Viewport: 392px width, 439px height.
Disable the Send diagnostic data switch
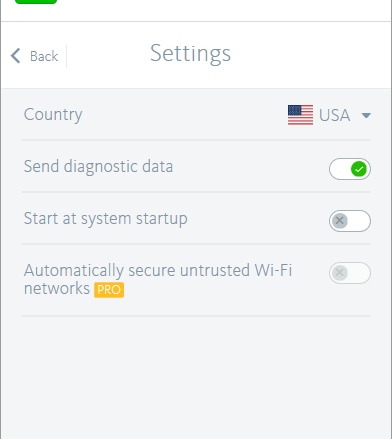coord(350,169)
